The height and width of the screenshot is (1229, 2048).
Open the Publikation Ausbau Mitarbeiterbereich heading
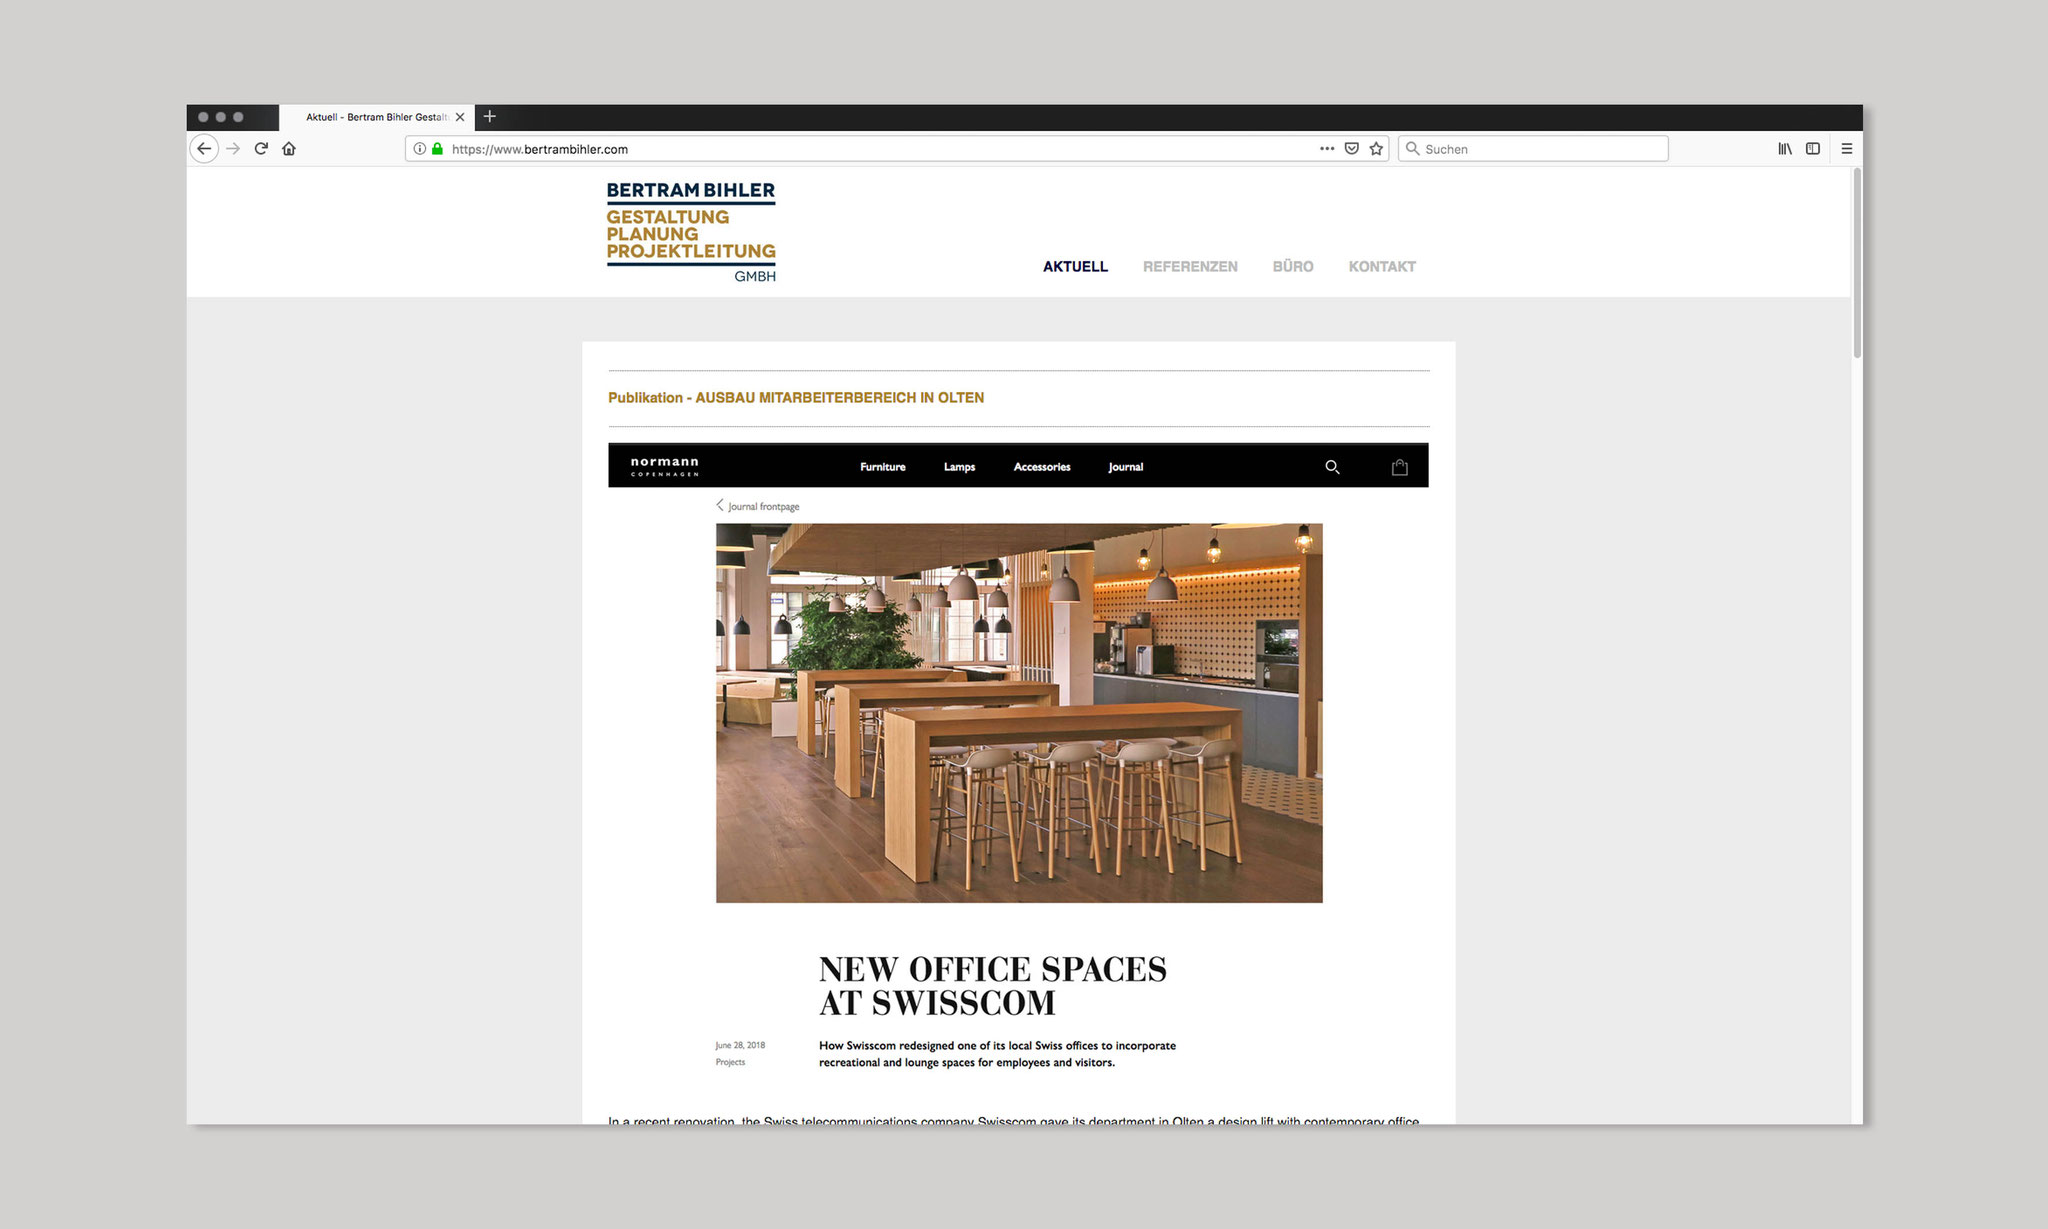click(796, 398)
